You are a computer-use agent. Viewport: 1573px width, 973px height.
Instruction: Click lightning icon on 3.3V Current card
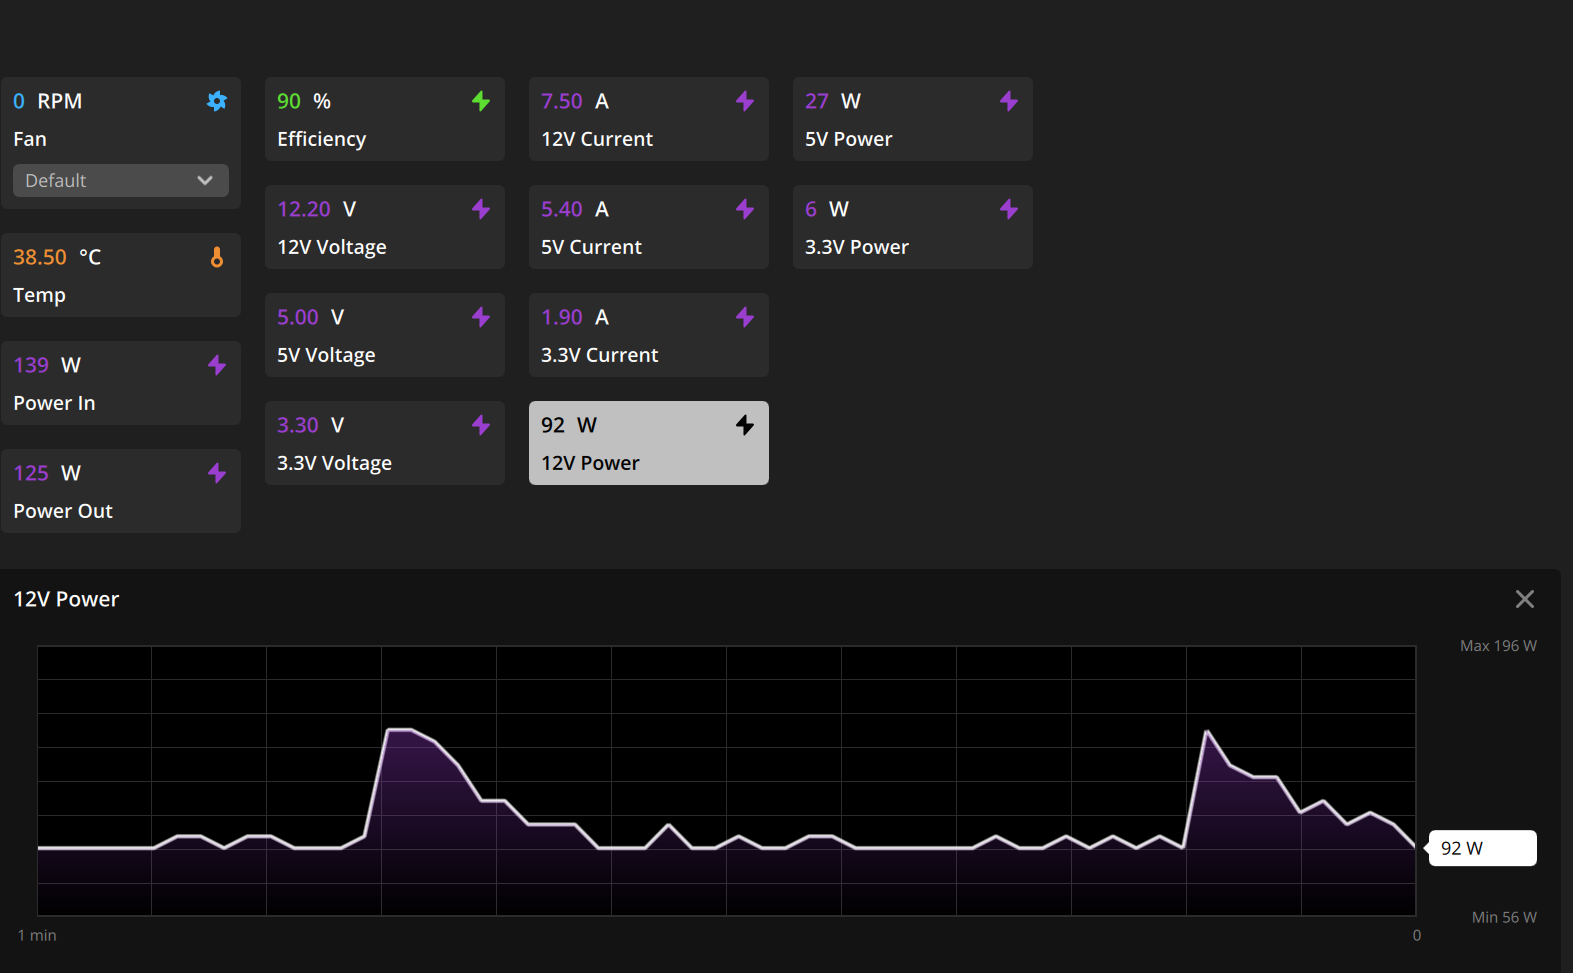(745, 317)
